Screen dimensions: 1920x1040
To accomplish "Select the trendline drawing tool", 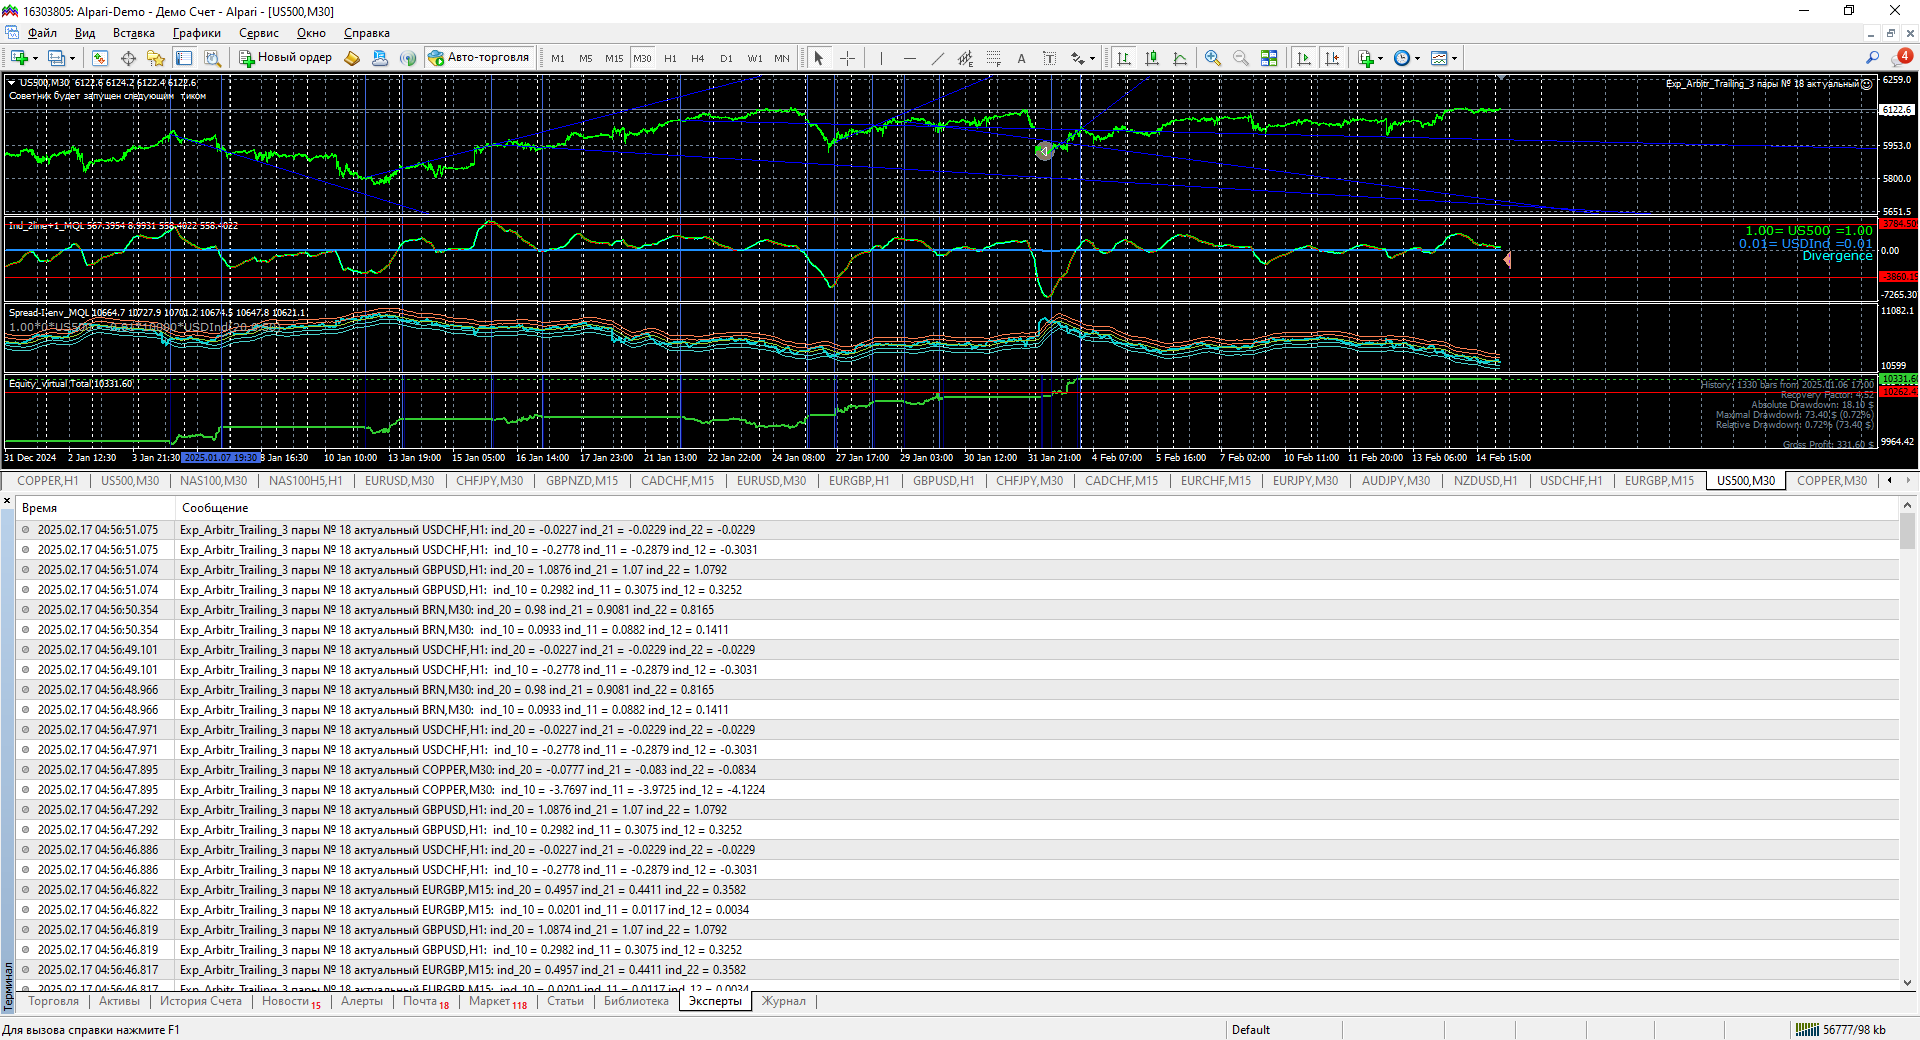I will pyautogui.click(x=937, y=58).
